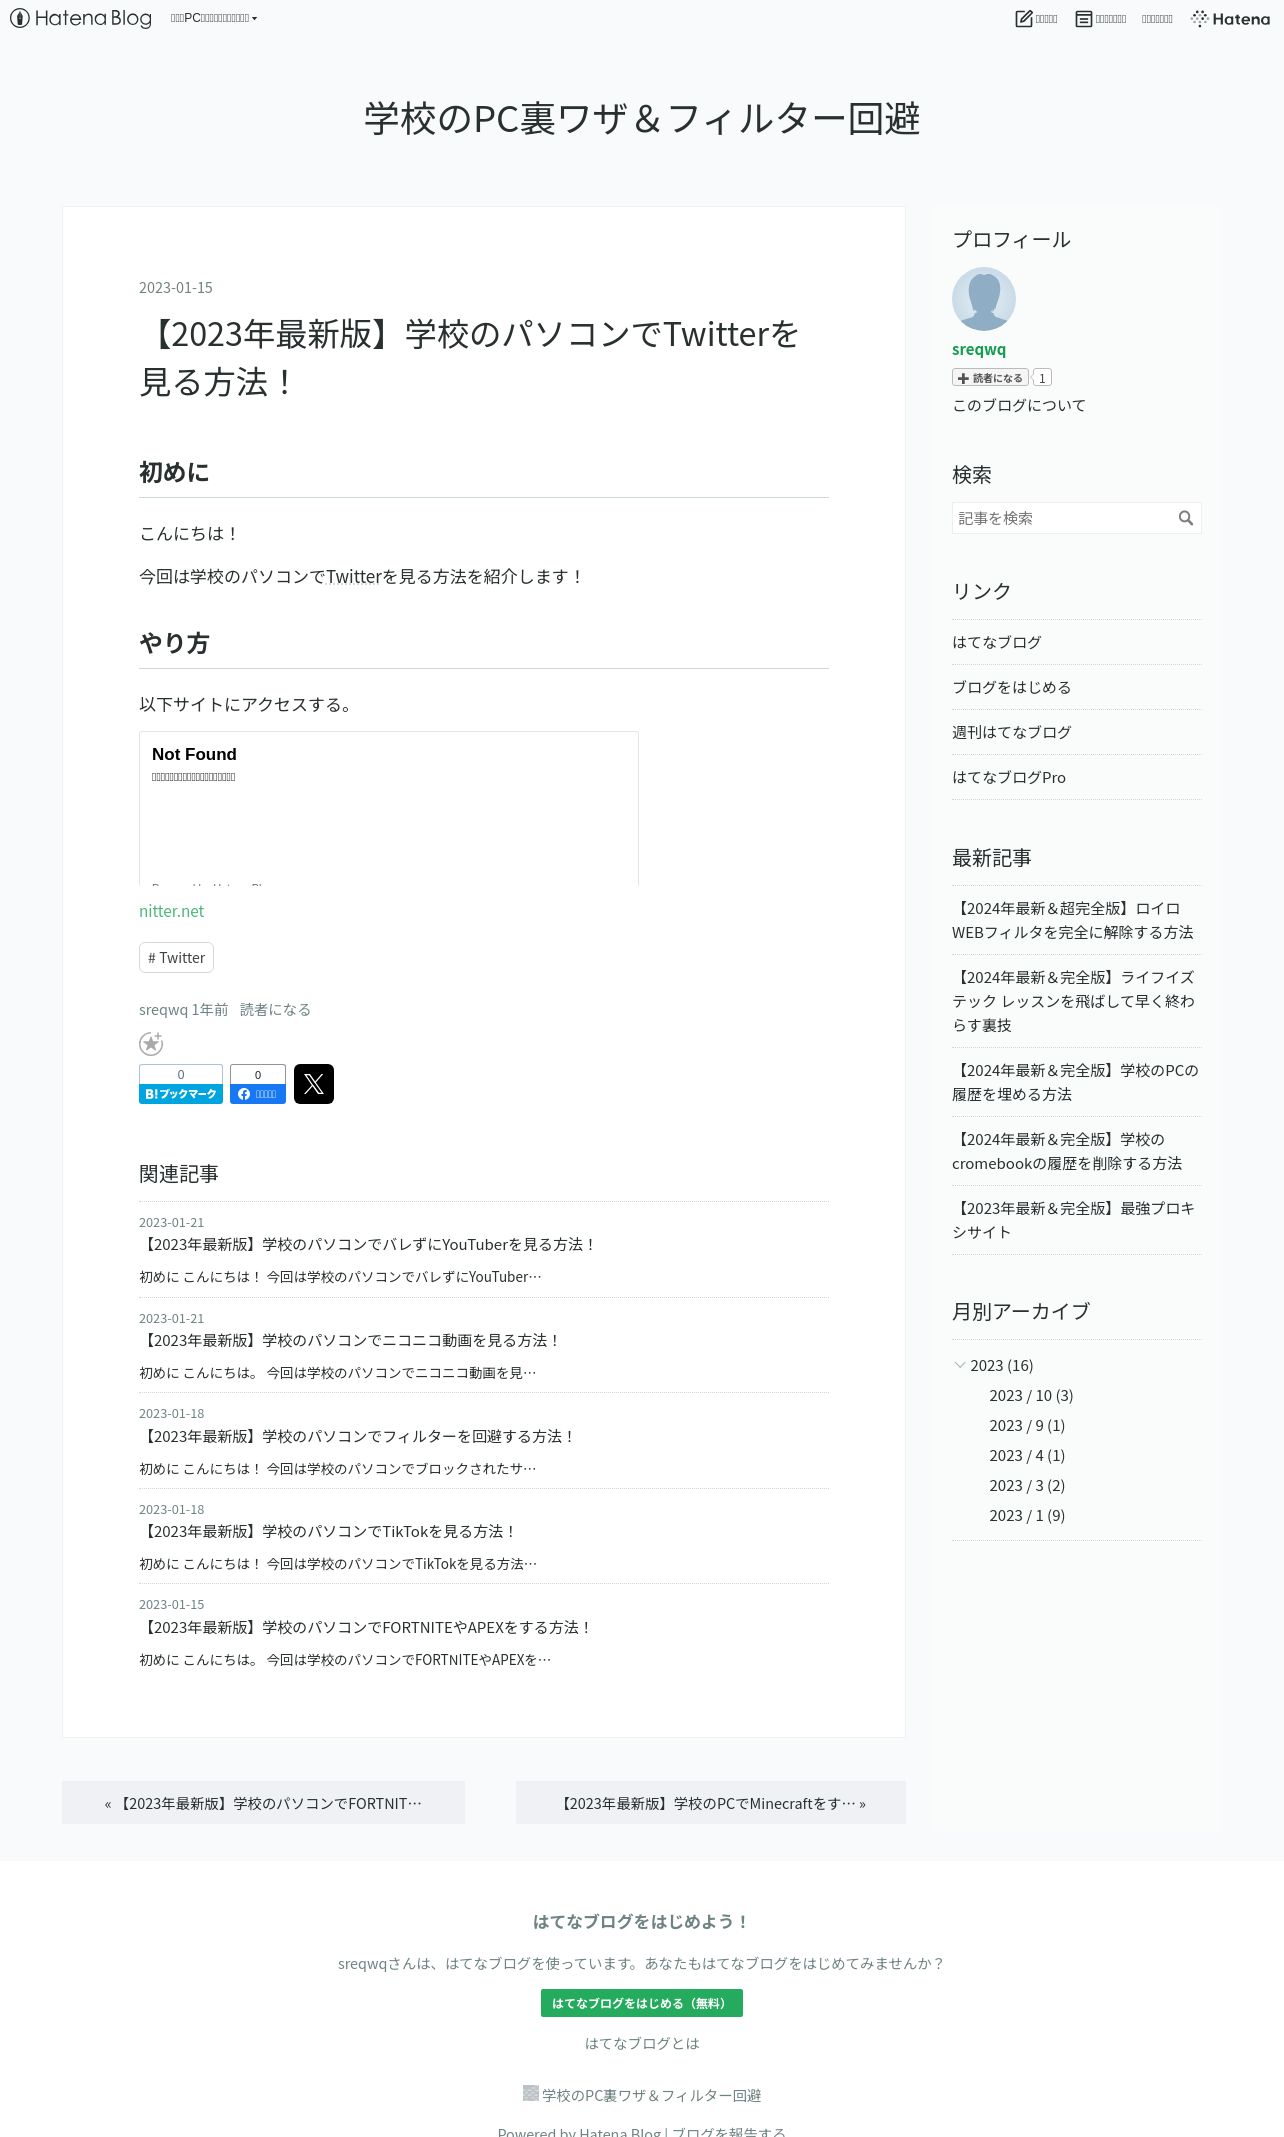
Task: Open archive 2023 / 1 (9)
Action: pos(1026,1515)
